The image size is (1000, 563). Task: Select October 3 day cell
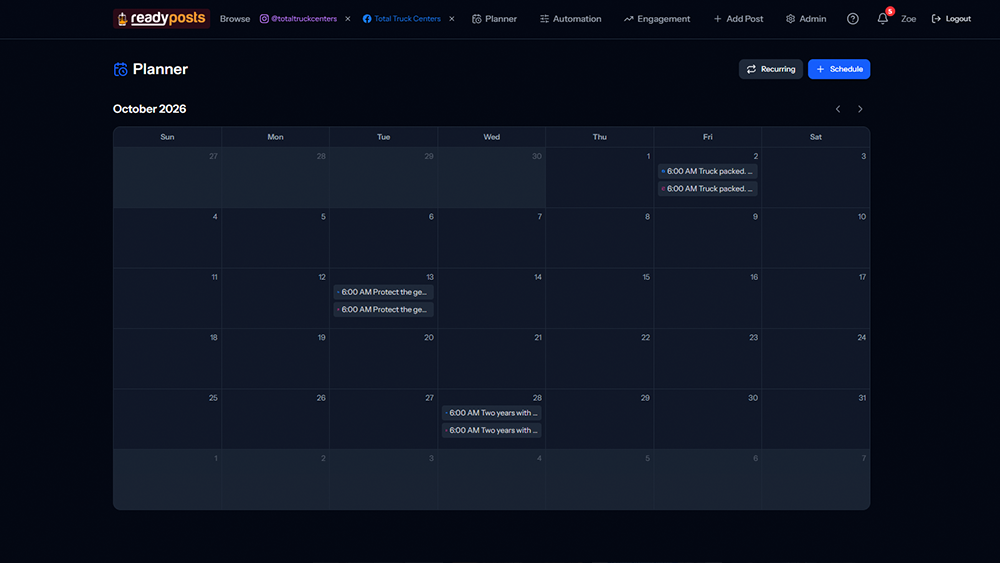pos(816,177)
